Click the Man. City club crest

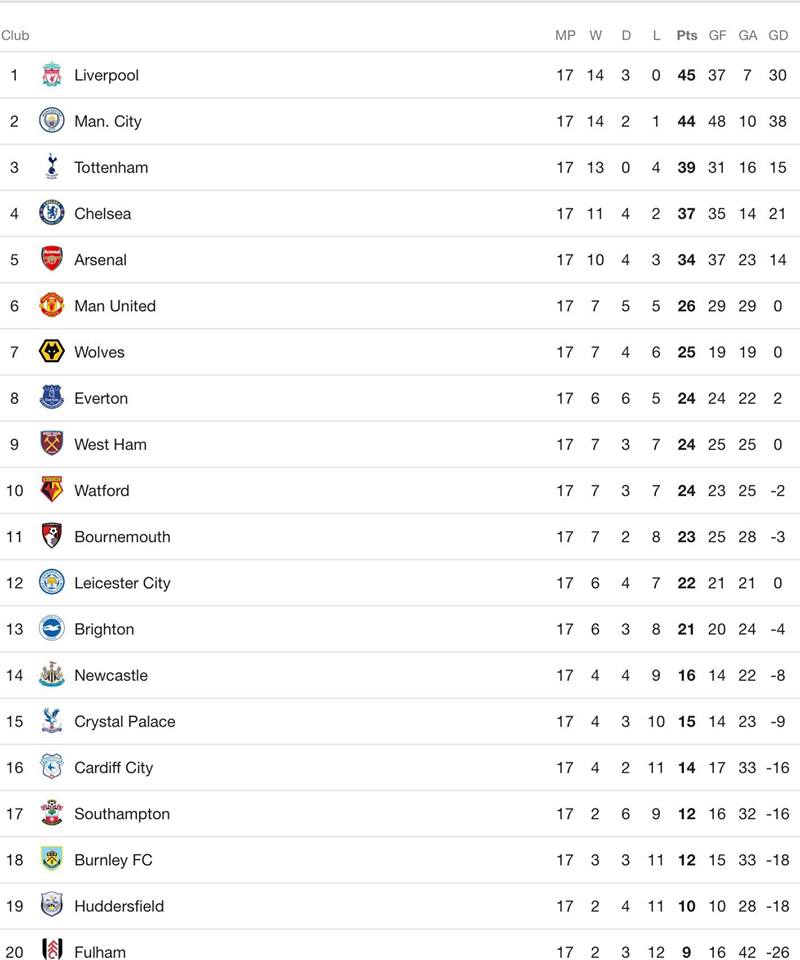click(51, 121)
